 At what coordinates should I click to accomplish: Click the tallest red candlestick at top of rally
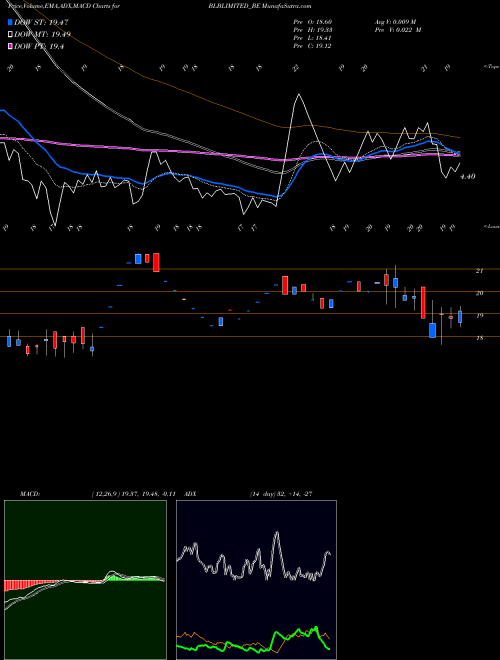(156, 262)
